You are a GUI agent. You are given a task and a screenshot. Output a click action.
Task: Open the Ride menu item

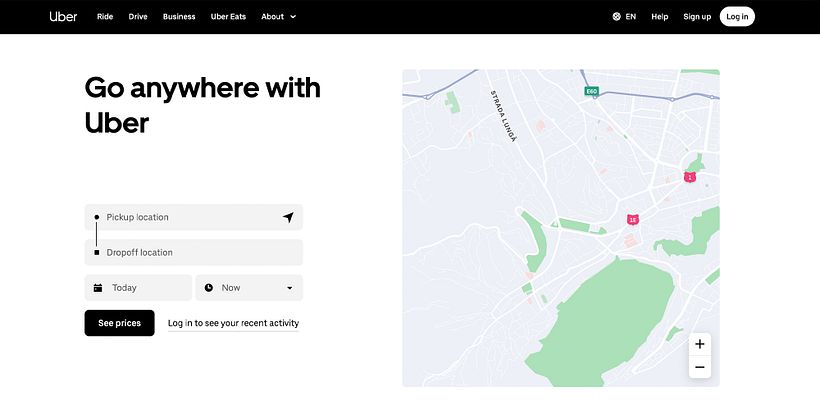coord(105,17)
